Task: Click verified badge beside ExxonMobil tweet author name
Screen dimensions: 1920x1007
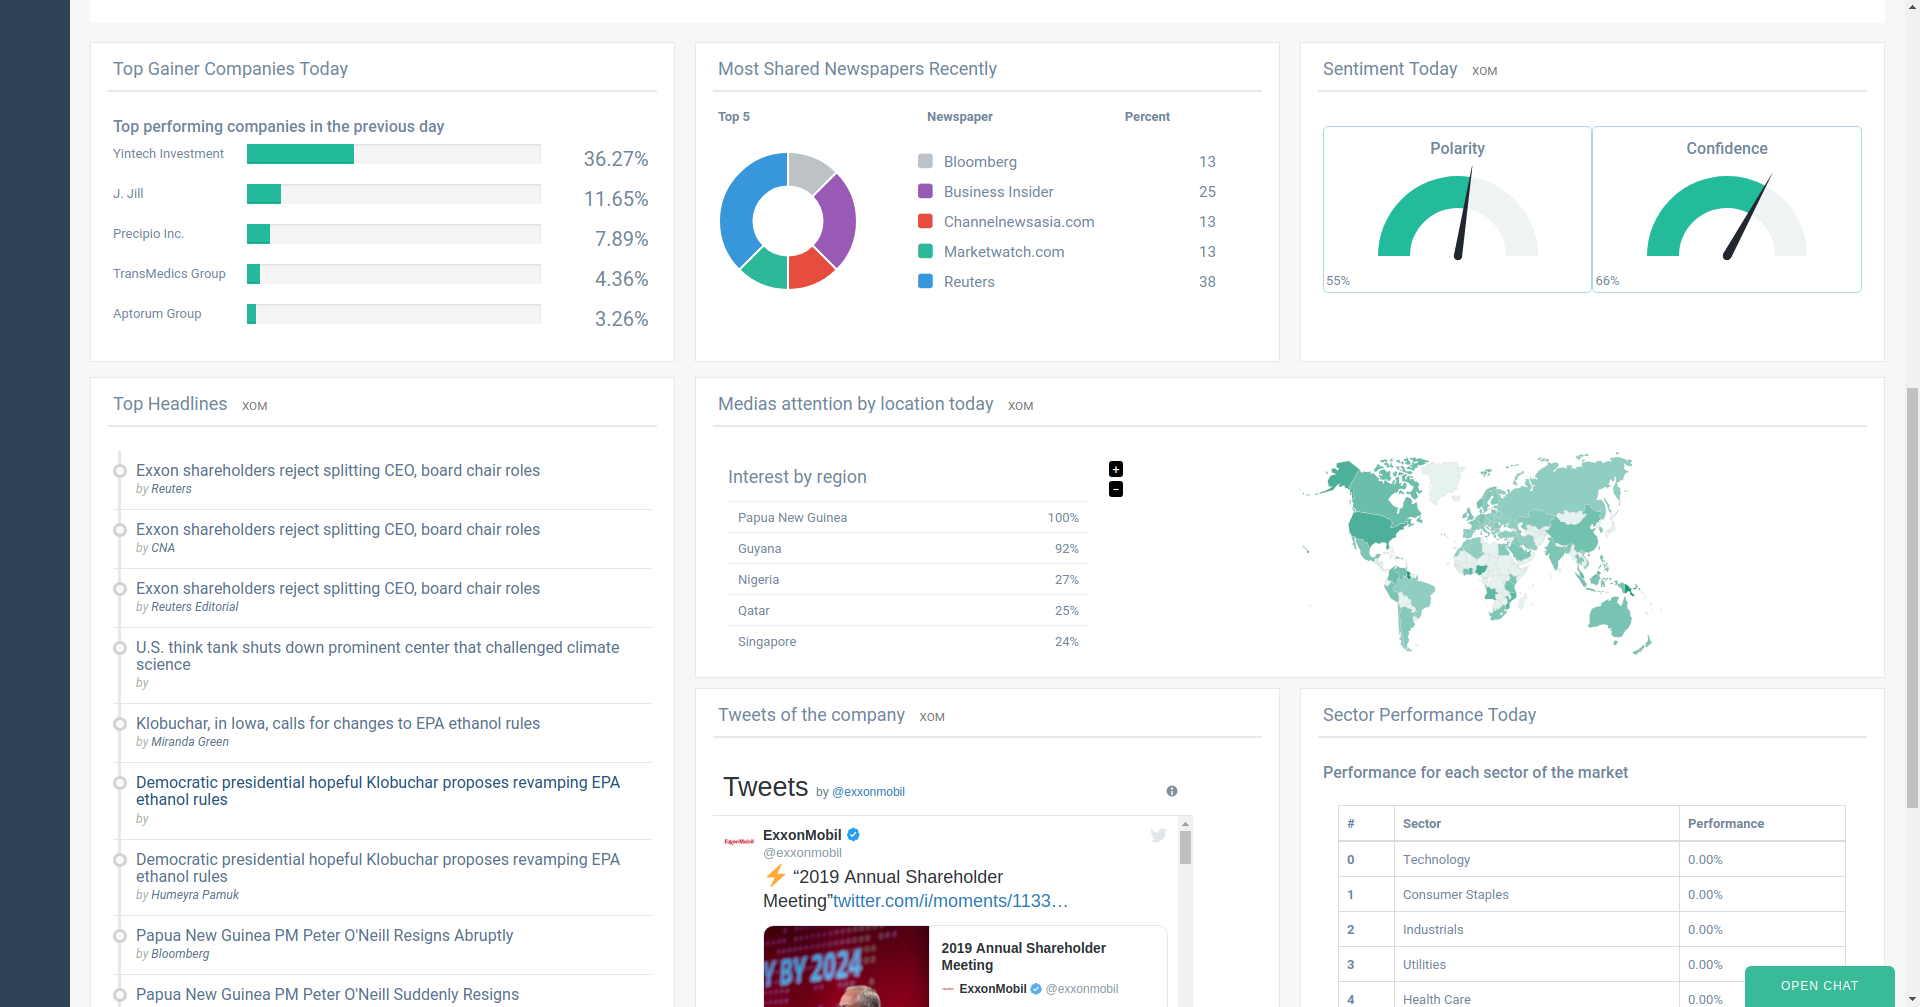Action: click(854, 835)
